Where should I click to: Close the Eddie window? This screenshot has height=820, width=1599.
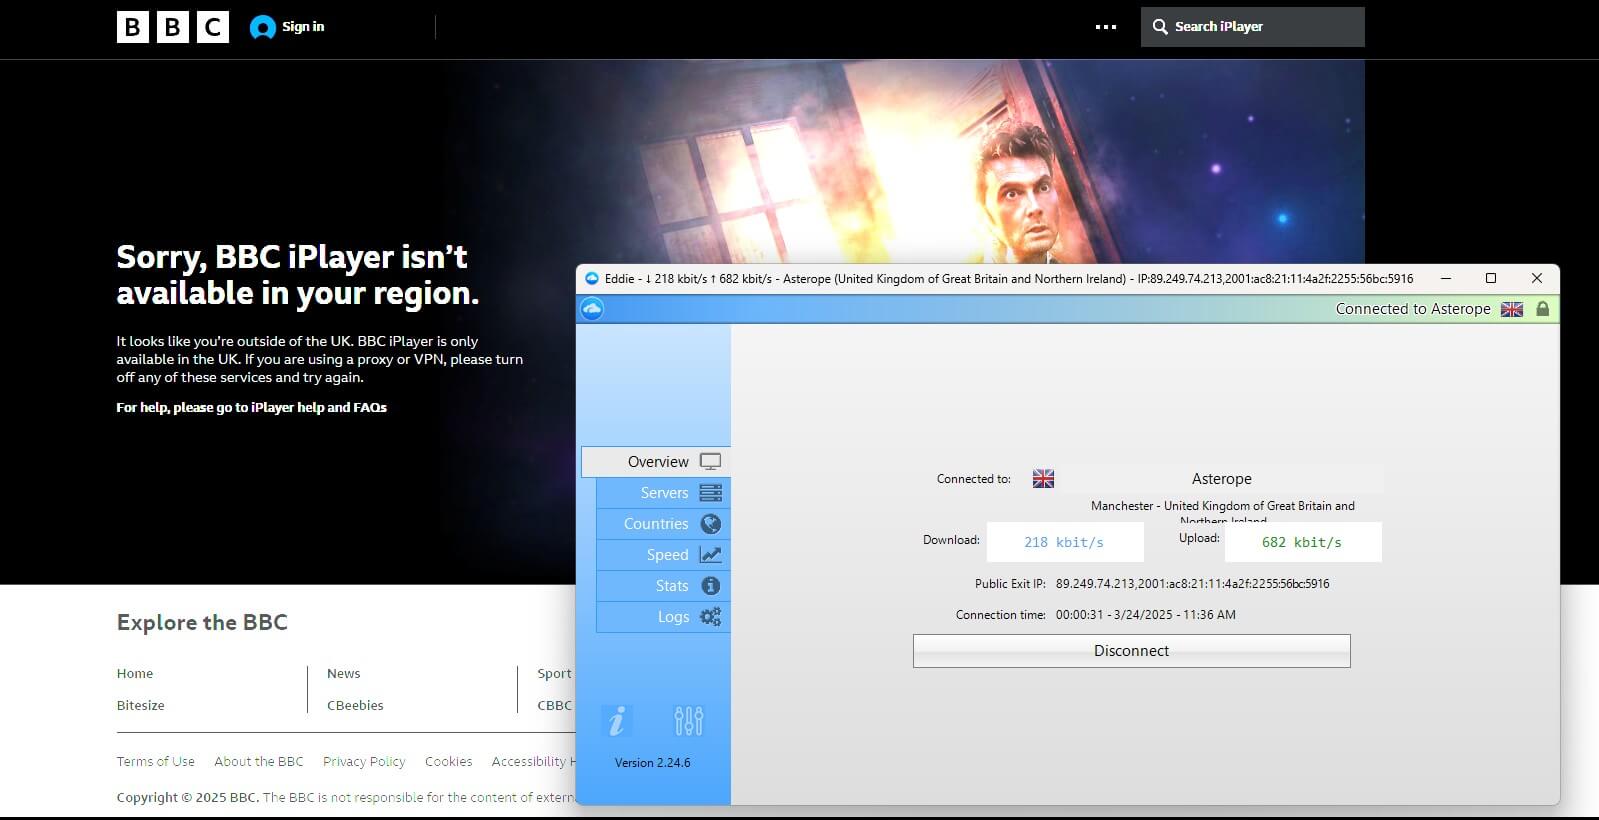click(1537, 279)
